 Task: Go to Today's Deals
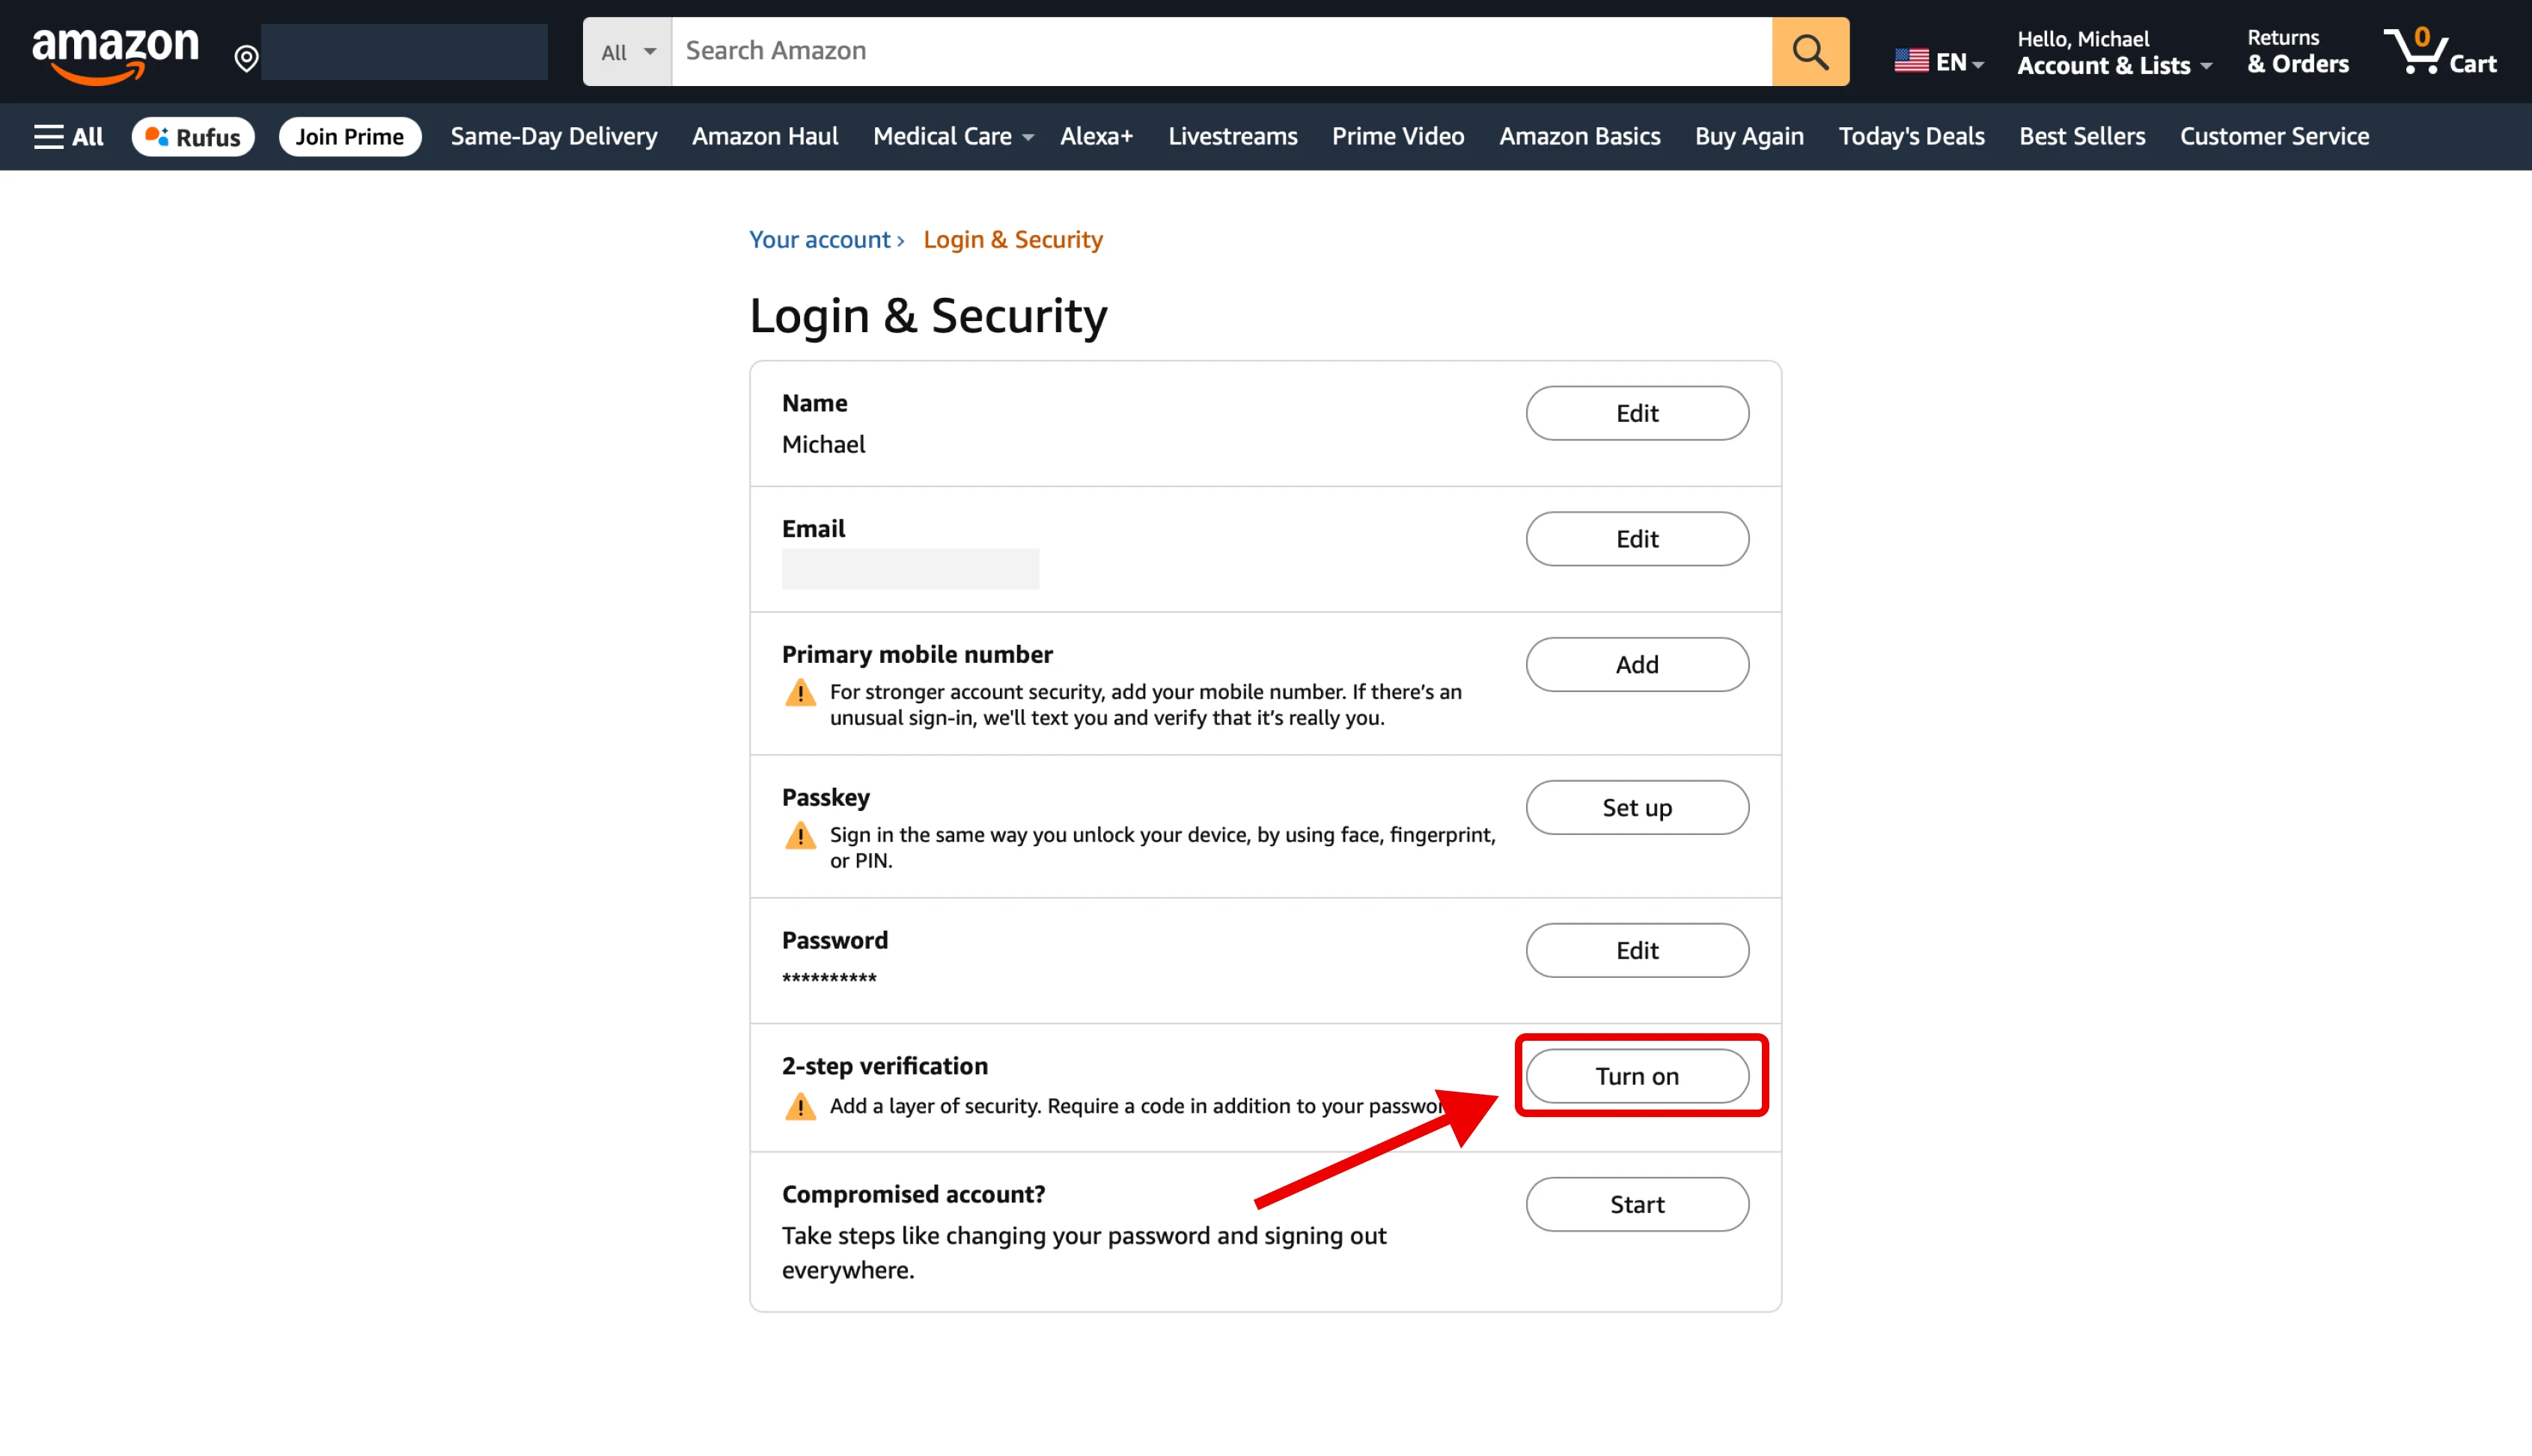click(1911, 136)
